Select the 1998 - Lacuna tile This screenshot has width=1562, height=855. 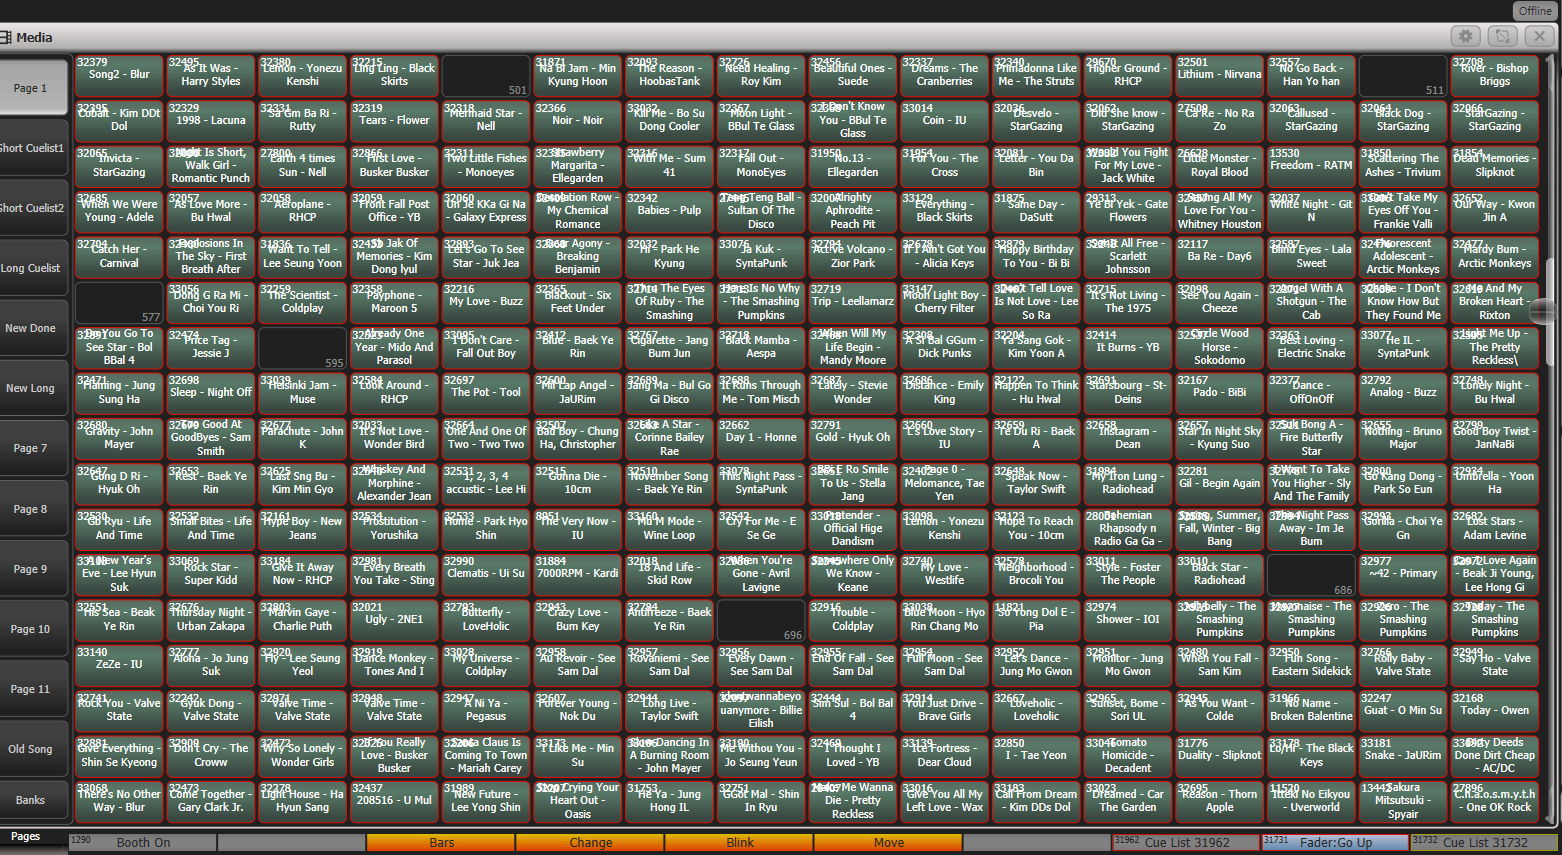[210, 121]
